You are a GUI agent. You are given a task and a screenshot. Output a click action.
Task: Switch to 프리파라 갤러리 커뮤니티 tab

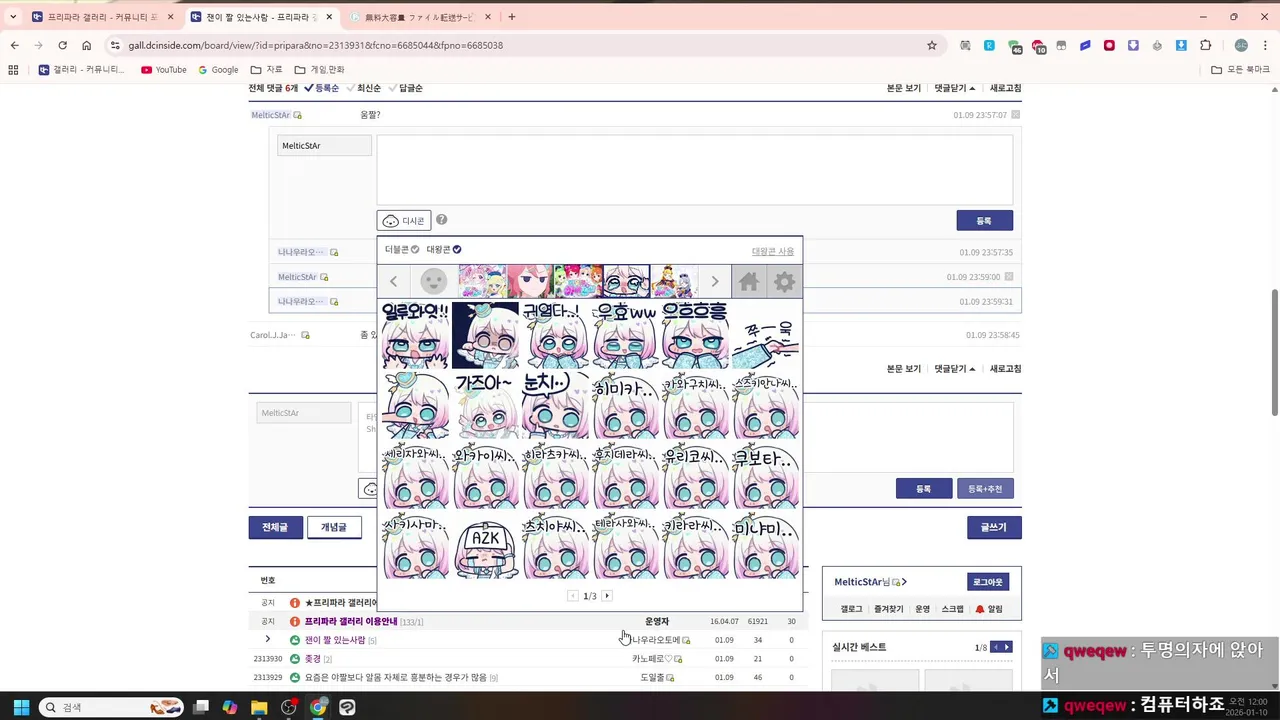tap(103, 17)
